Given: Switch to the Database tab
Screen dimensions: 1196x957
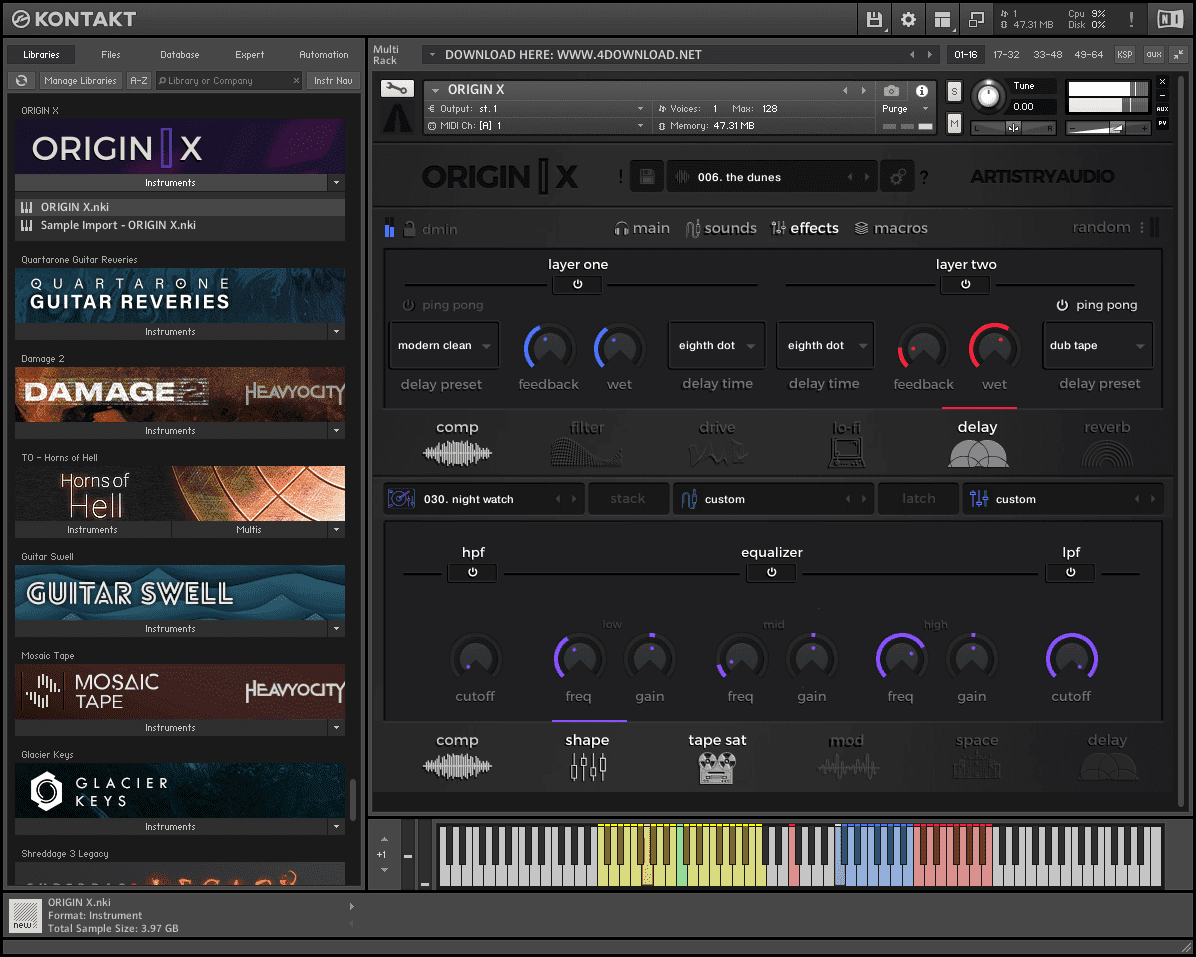Looking at the screenshot, I should (179, 55).
